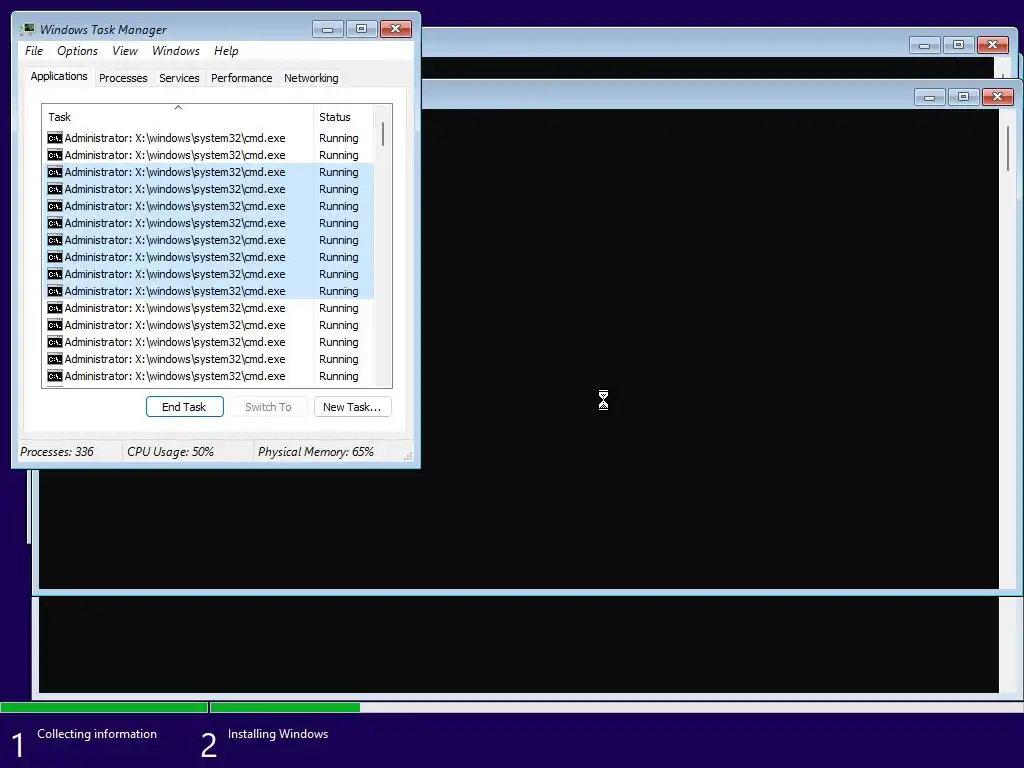Screen dimensions: 1024x768
Task: Close the Windows Task Manager window
Action: 396,29
